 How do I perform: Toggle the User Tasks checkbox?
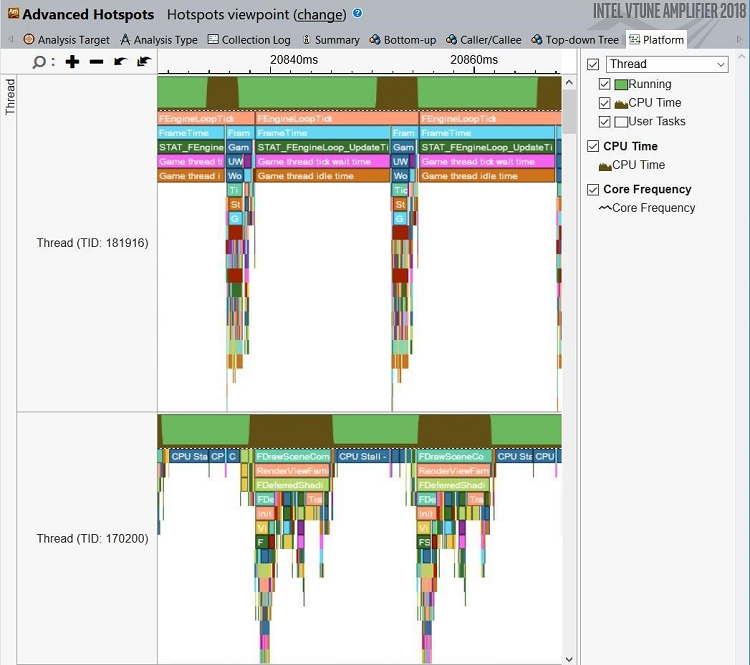pos(604,121)
